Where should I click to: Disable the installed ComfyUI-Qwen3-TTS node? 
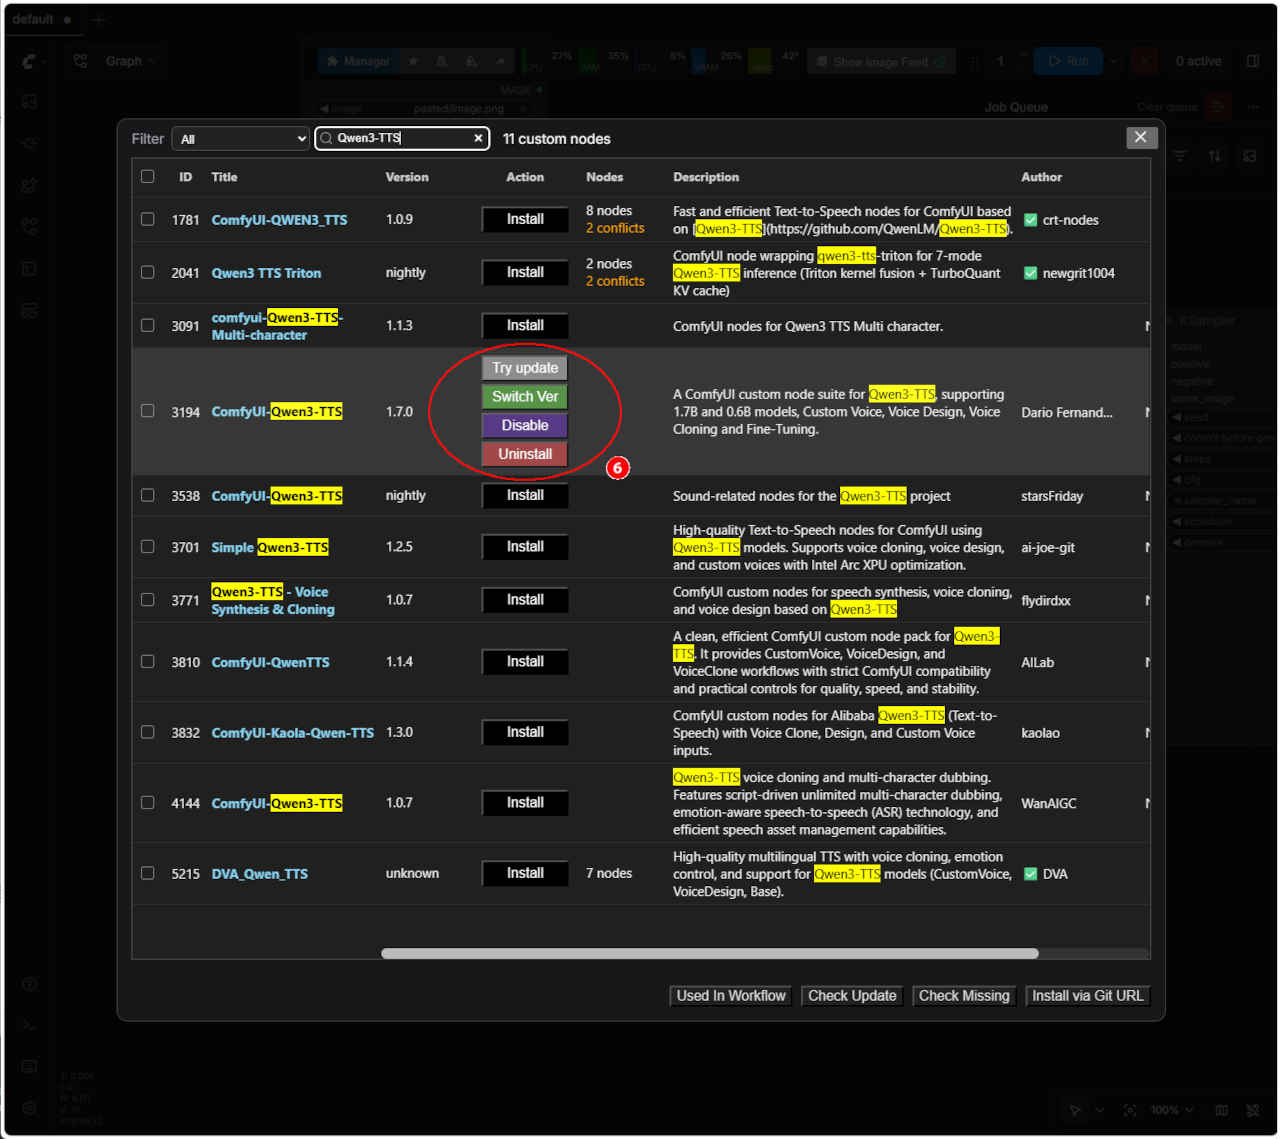click(525, 425)
